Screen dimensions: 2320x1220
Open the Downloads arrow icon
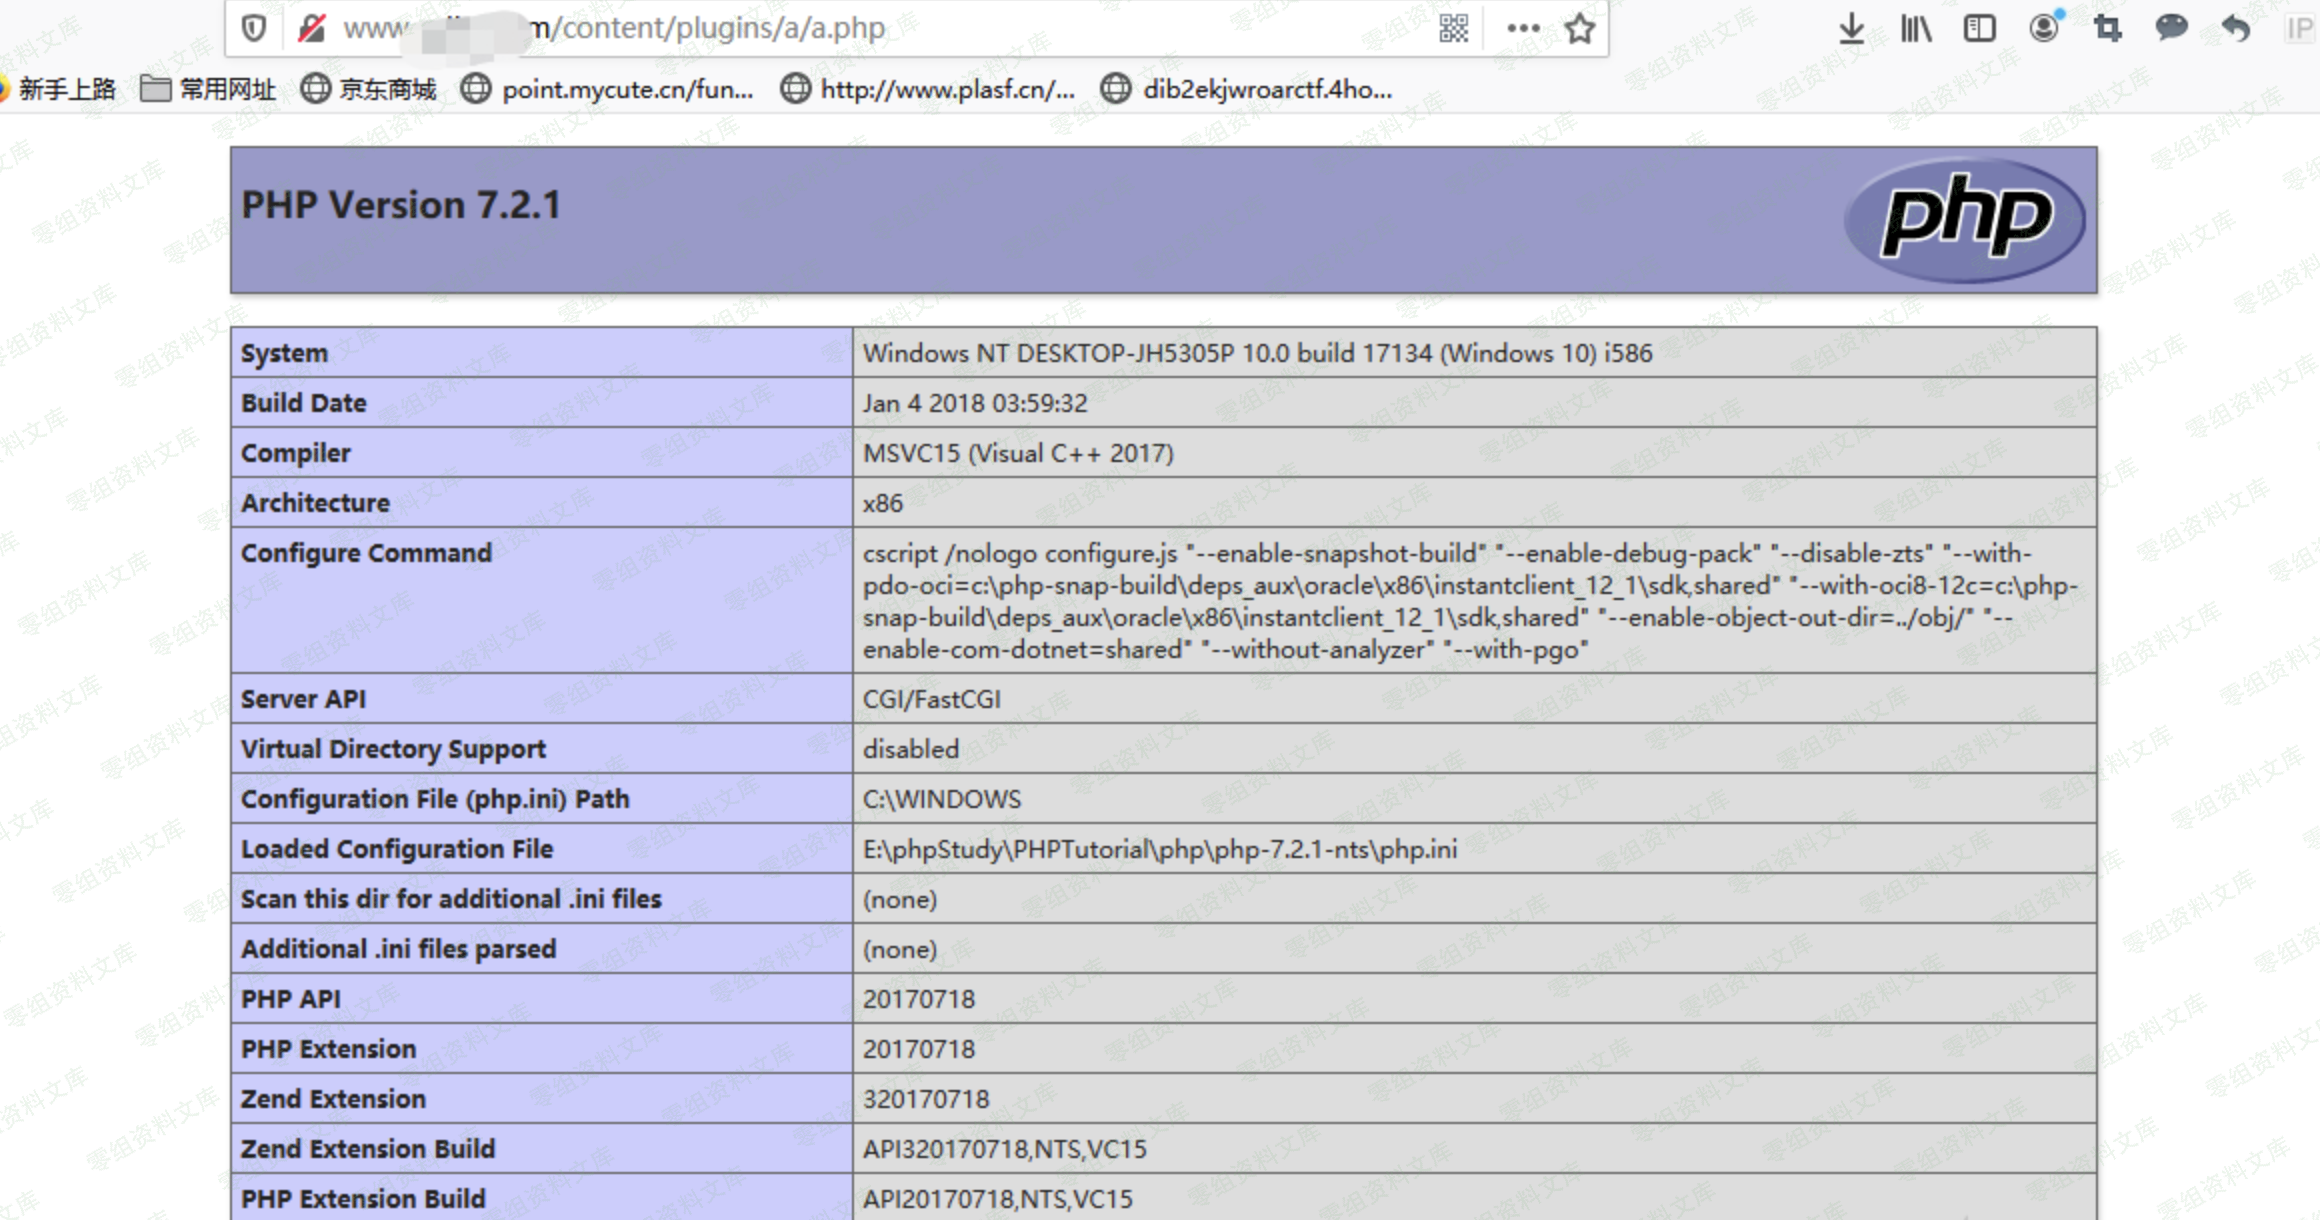(1851, 28)
